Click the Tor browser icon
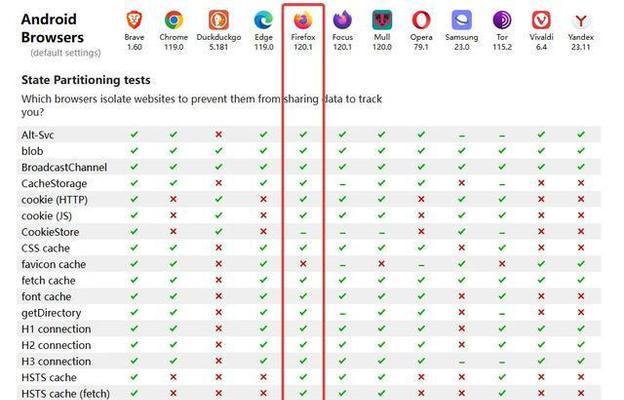Image resolution: width=624 pixels, height=400 pixels. pyautogui.click(x=502, y=20)
